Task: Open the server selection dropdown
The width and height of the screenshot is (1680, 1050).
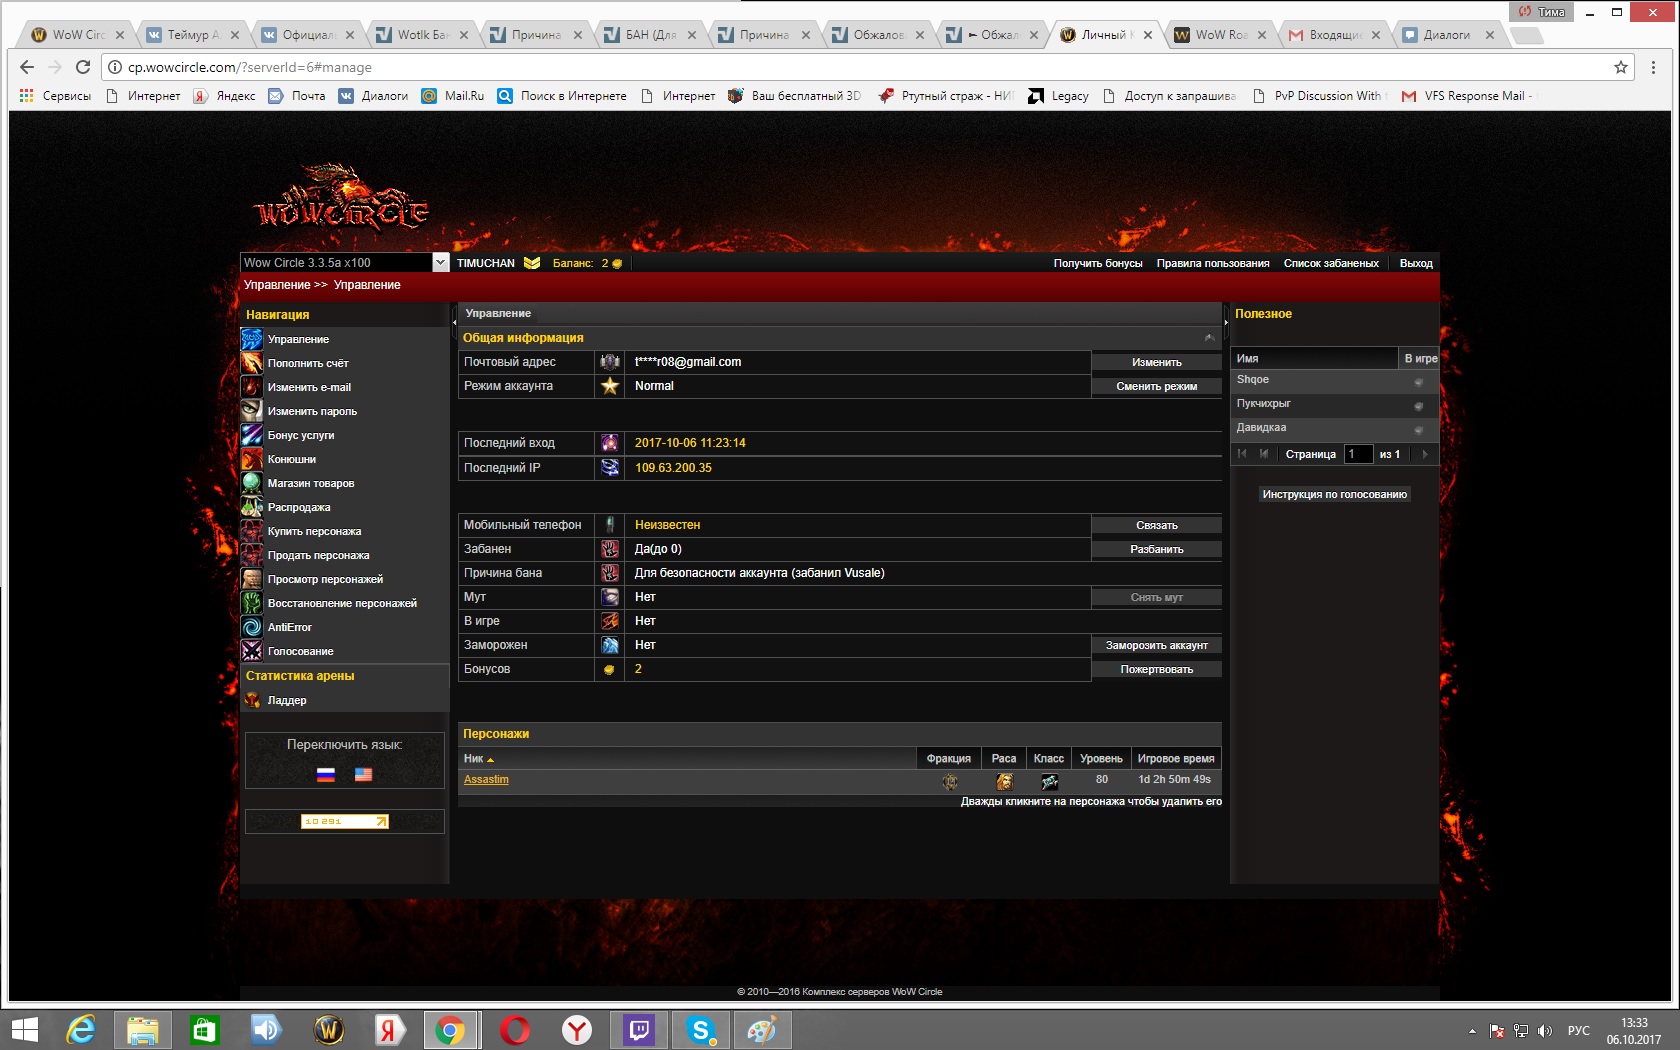Action: tap(440, 262)
